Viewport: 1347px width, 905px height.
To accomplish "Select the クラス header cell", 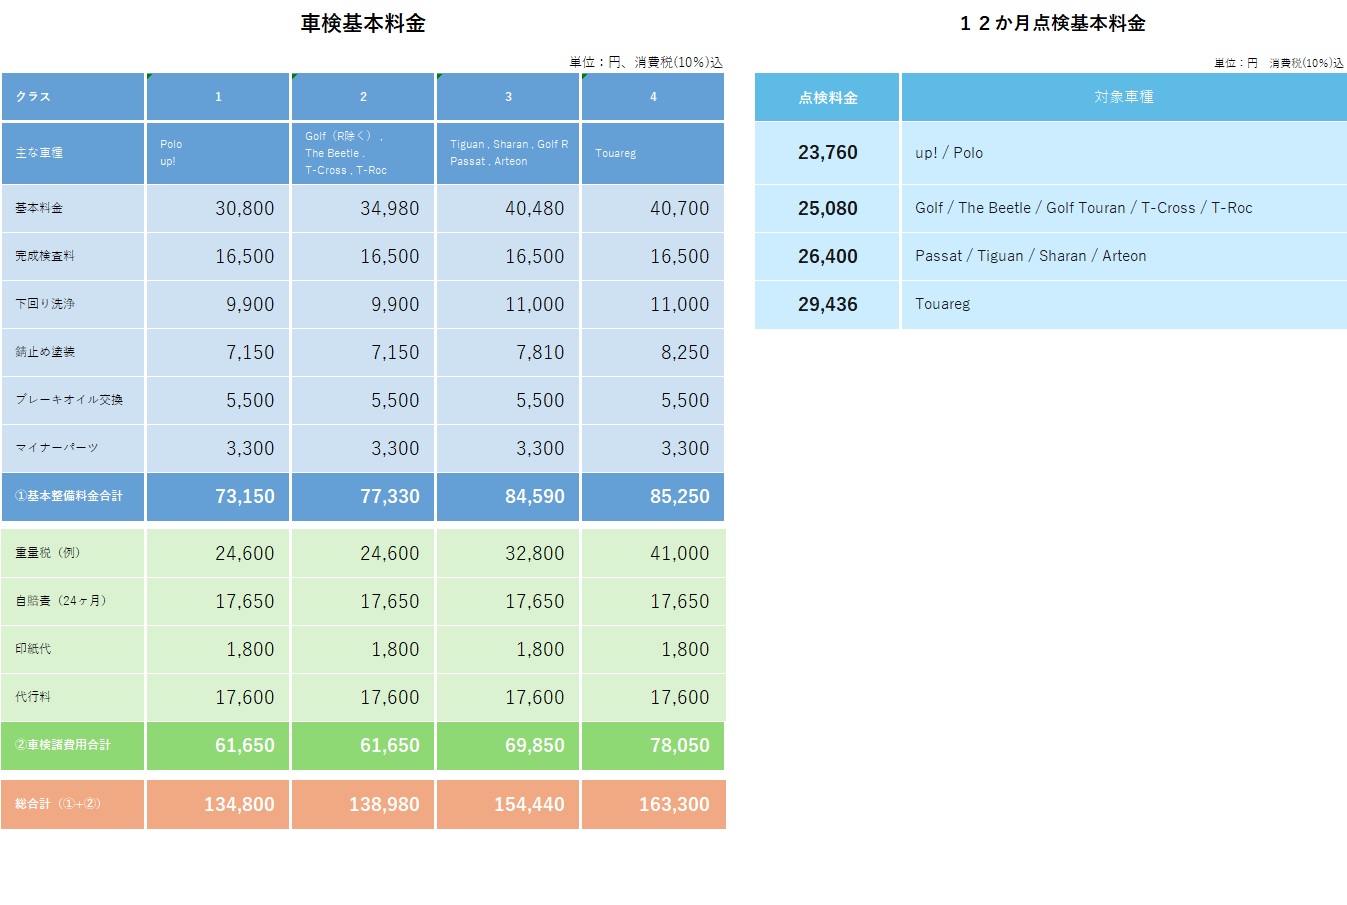I will tap(73, 97).
